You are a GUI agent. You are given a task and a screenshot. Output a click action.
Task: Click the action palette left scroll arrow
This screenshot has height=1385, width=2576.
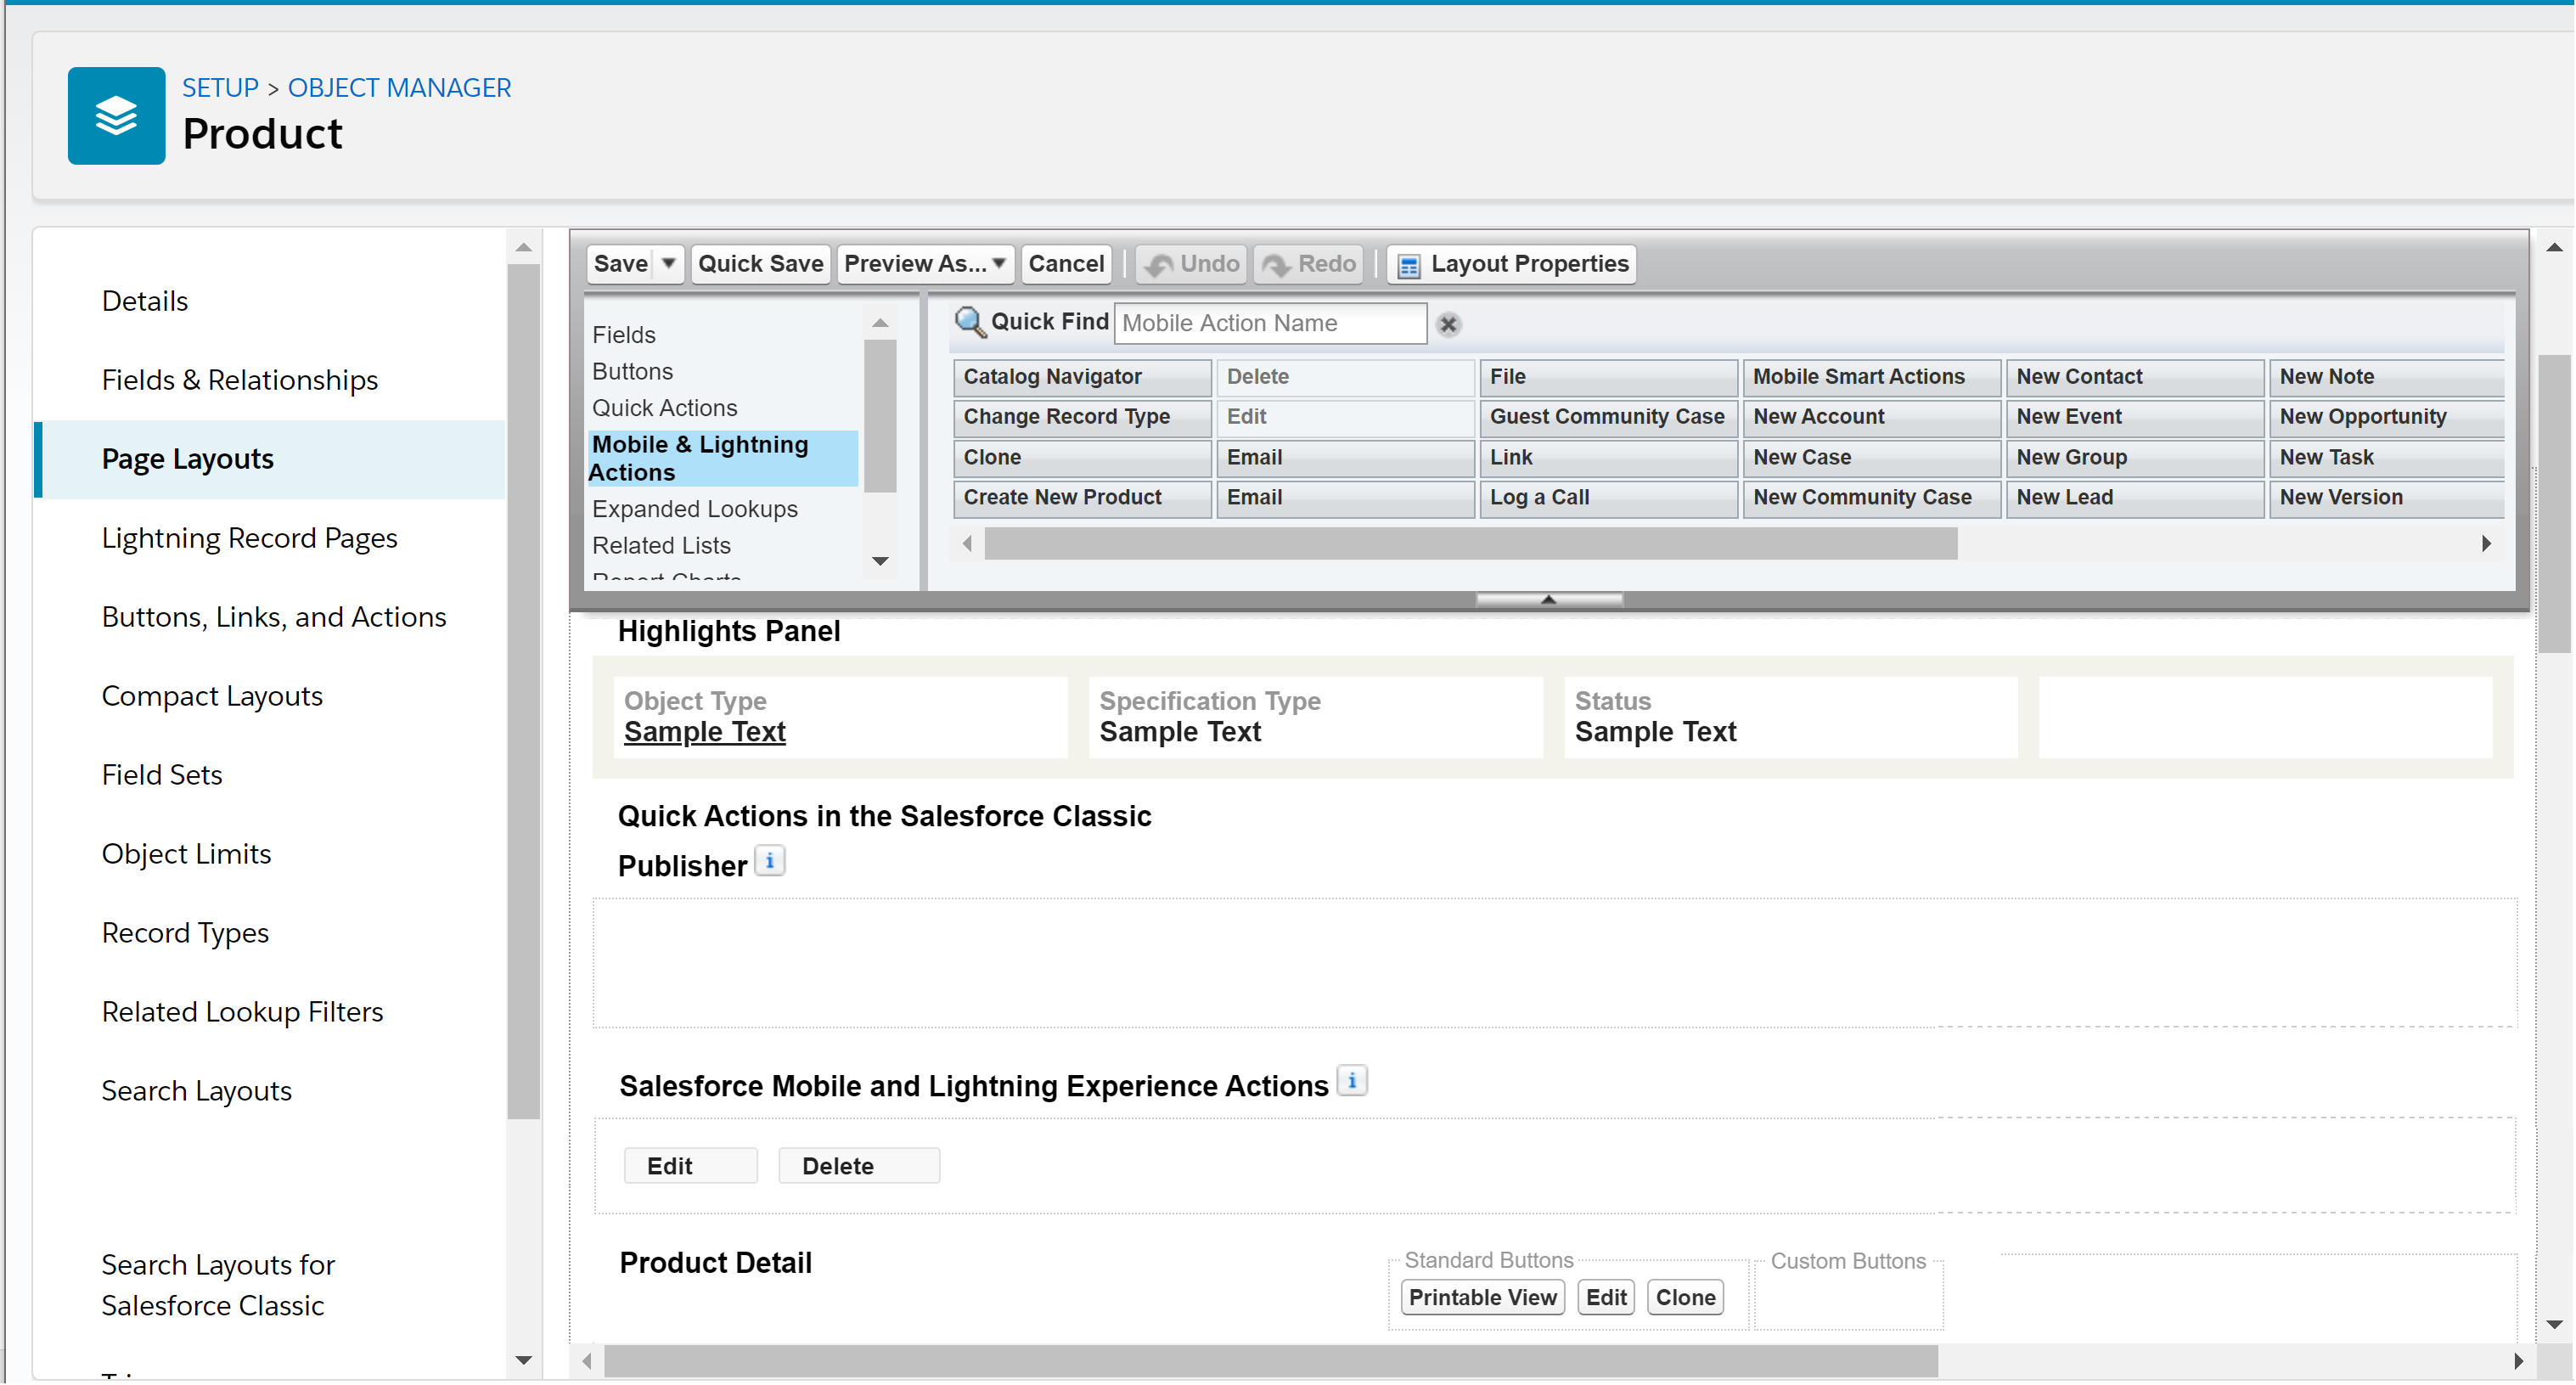(967, 544)
